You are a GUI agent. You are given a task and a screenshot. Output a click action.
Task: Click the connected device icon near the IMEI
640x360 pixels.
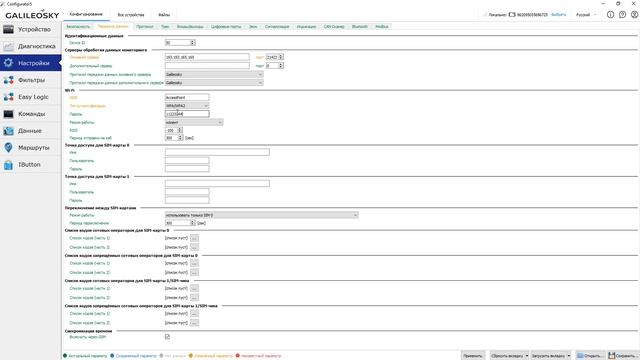(512, 15)
